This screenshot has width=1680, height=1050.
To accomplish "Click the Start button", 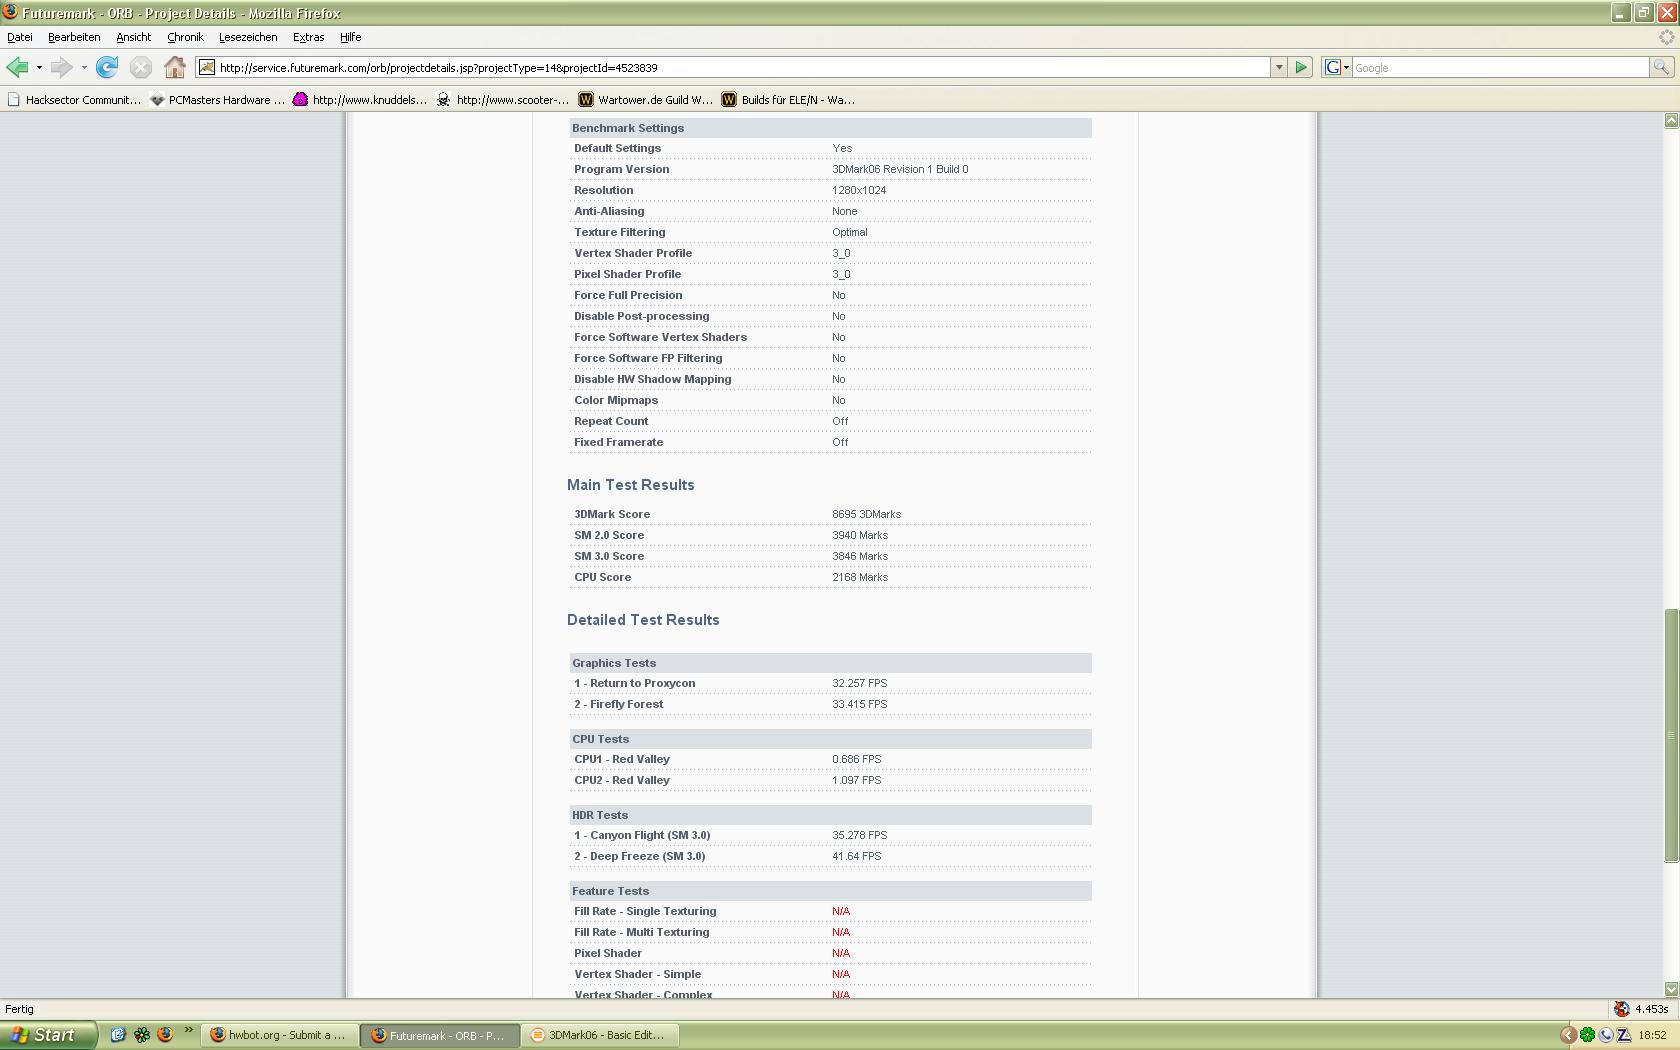I will coord(48,1035).
